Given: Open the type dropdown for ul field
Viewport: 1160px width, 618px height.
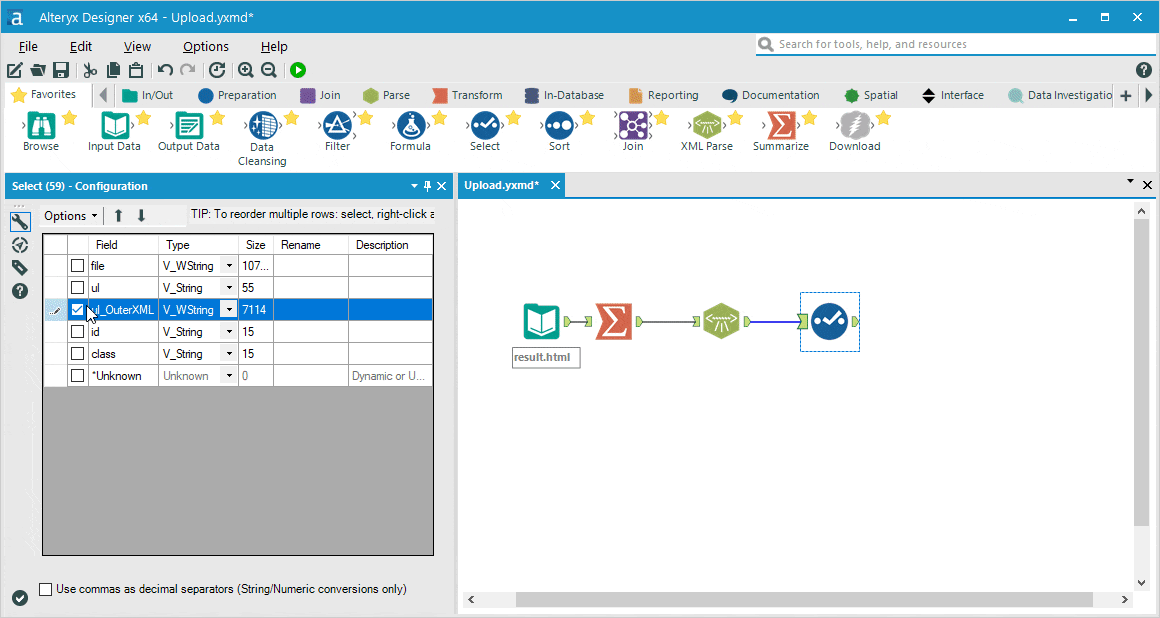Looking at the screenshot, I should [x=229, y=288].
